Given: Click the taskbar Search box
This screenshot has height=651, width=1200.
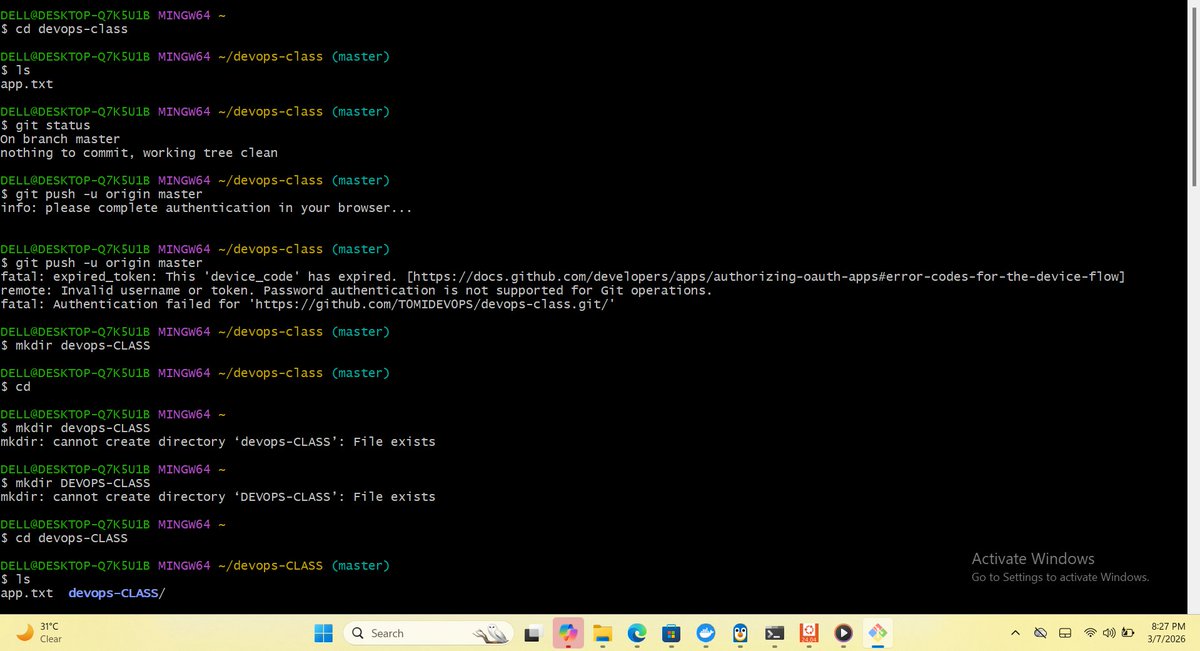Looking at the screenshot, I should click(429, 633).
